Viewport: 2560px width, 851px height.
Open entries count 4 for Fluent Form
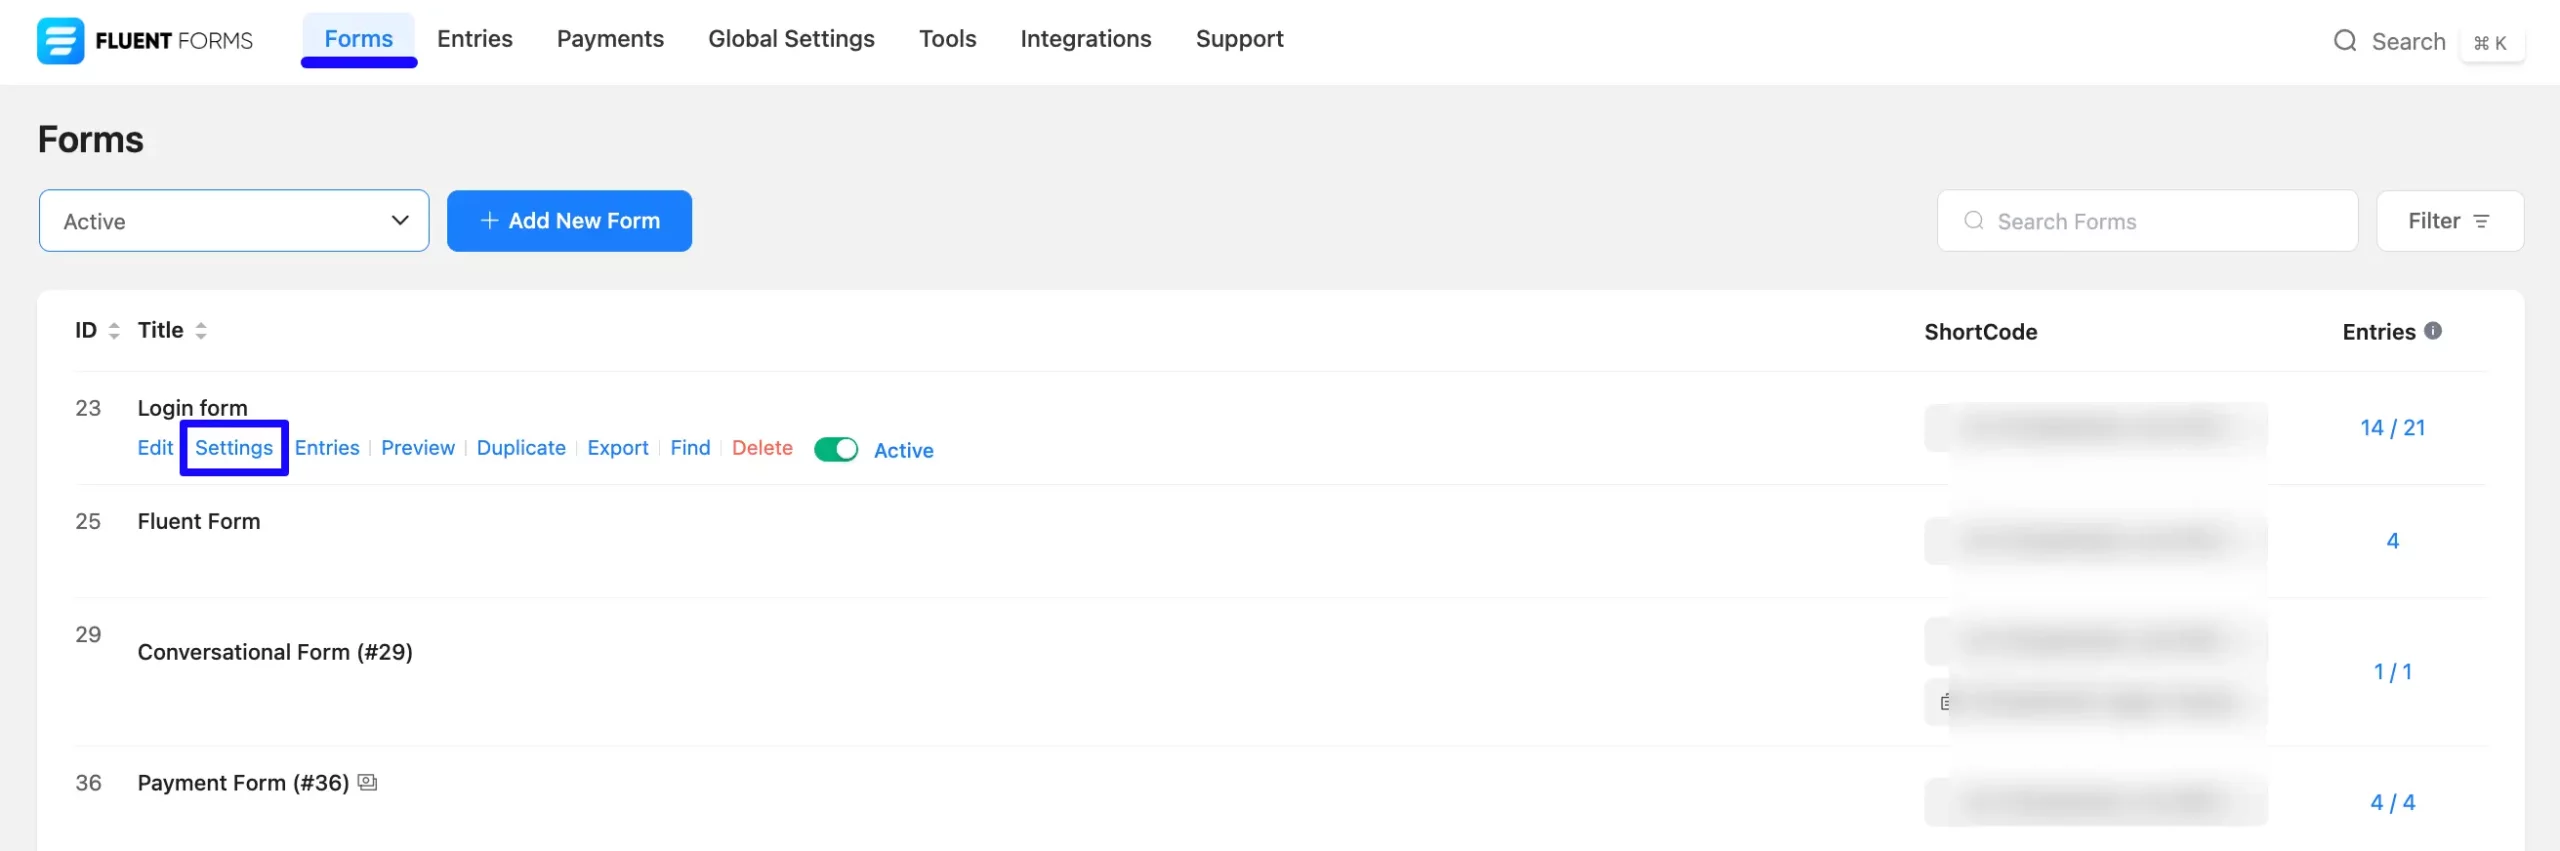[2393, 541]
